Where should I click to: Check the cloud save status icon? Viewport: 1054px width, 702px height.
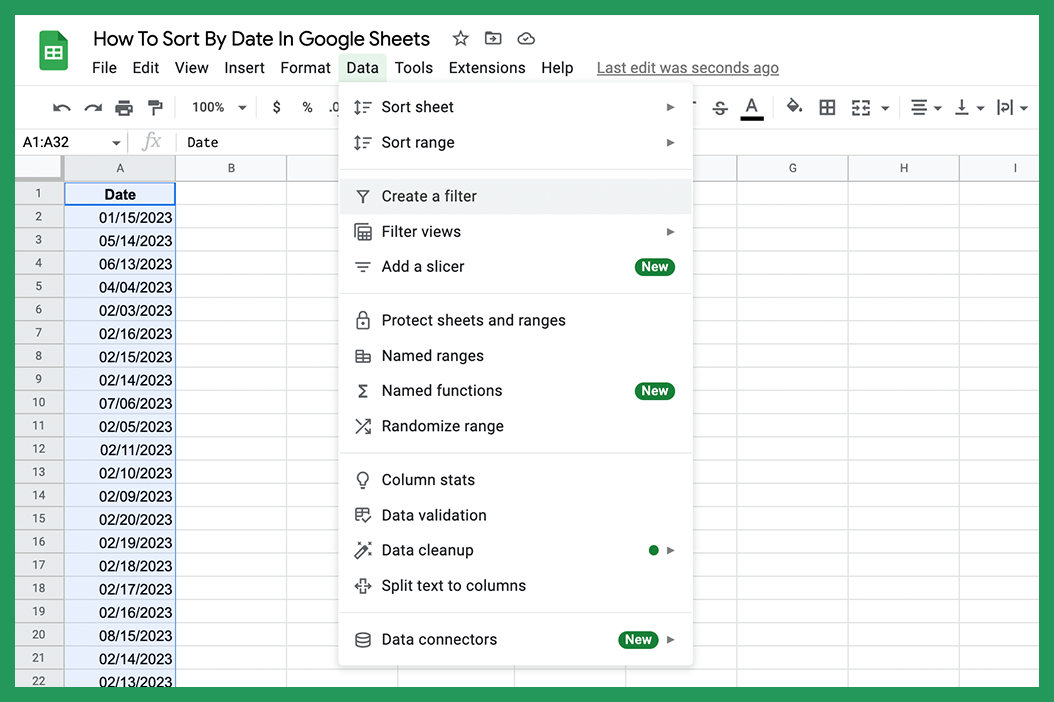point(526,39)
